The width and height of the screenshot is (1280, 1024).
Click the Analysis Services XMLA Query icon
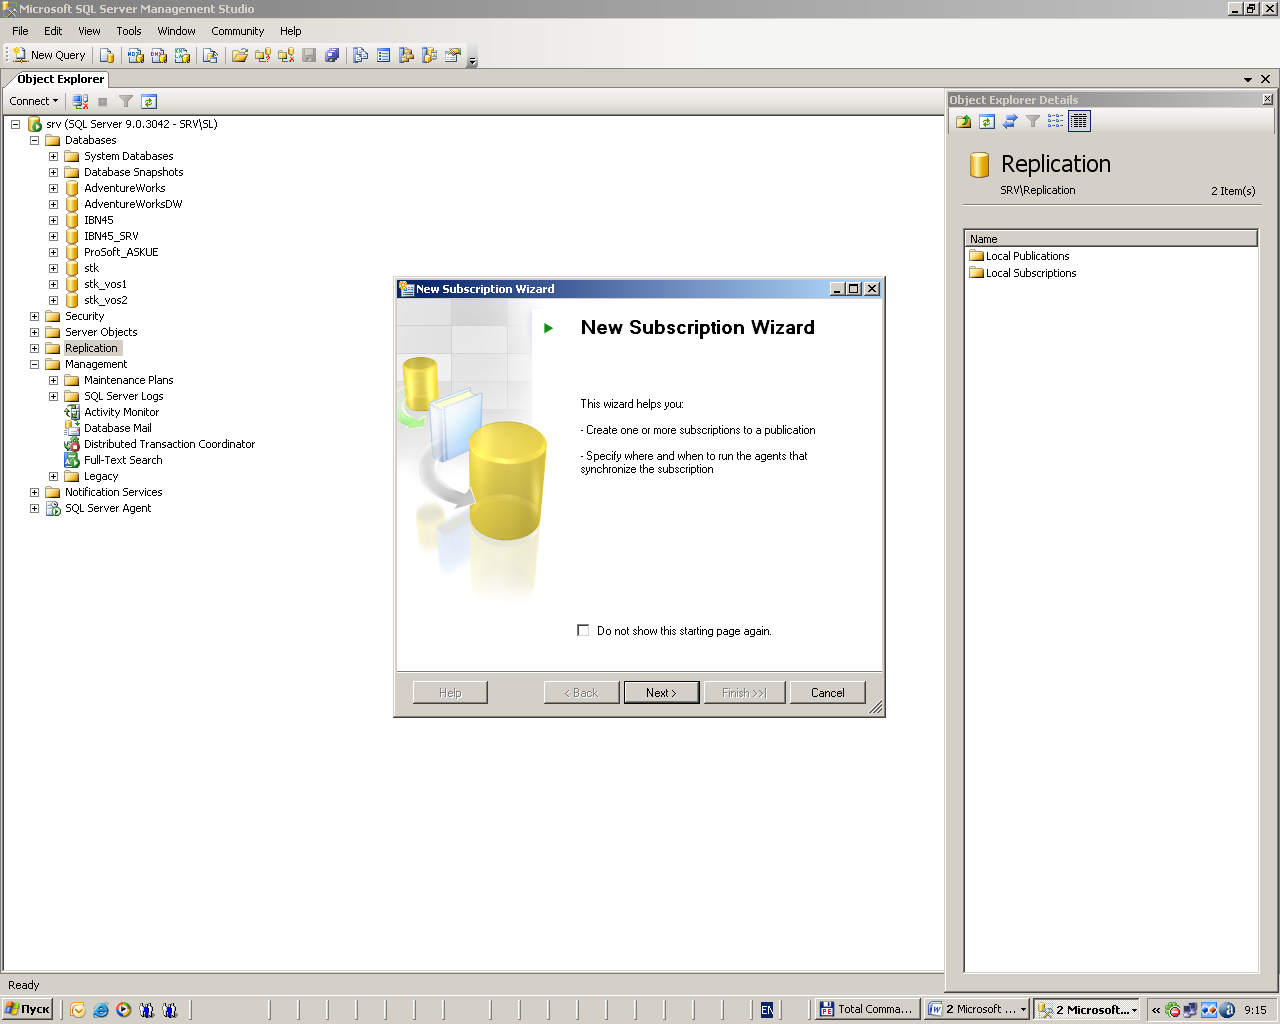182,55
